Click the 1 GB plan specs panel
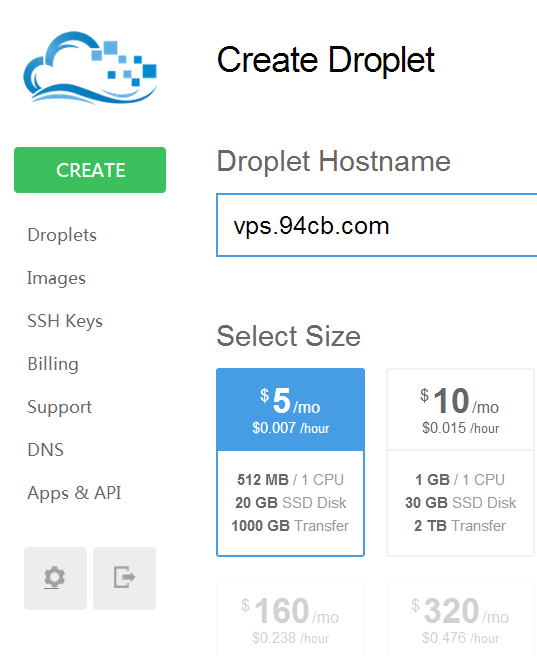Image resolution: width=537 pixels, height=656 pixels. click(460, 503)
